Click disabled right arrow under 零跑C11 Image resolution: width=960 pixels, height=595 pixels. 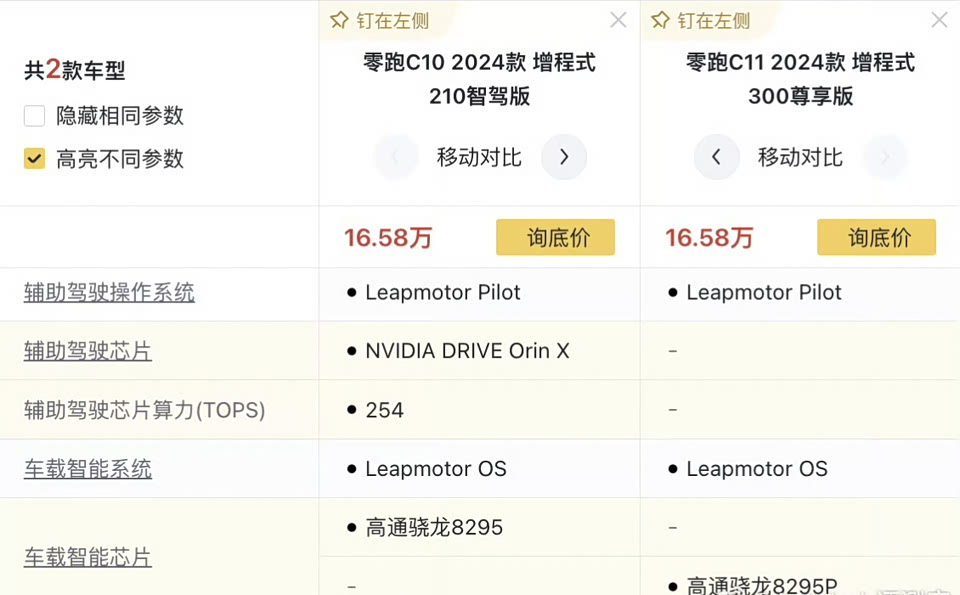[x=884, y=157]
